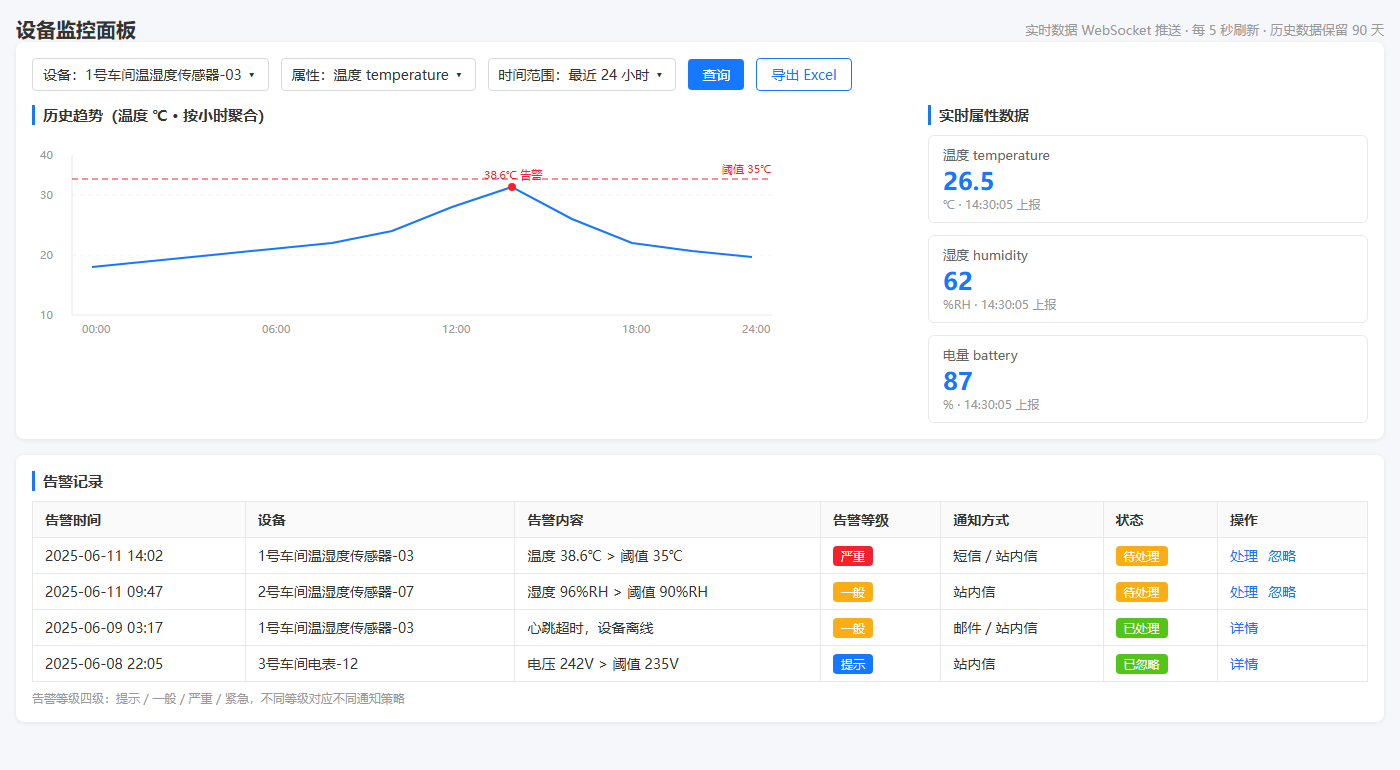Image resolution: width=1400 pixels, height=770 pixels.
Task: Click the 查询 query button
Action: coord(716,75)
